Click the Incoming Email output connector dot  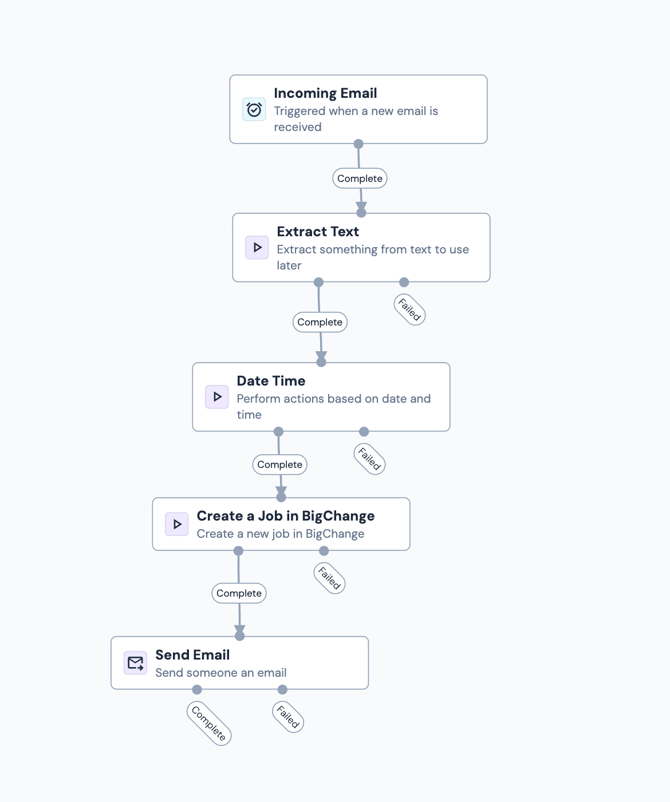(358, 144)
